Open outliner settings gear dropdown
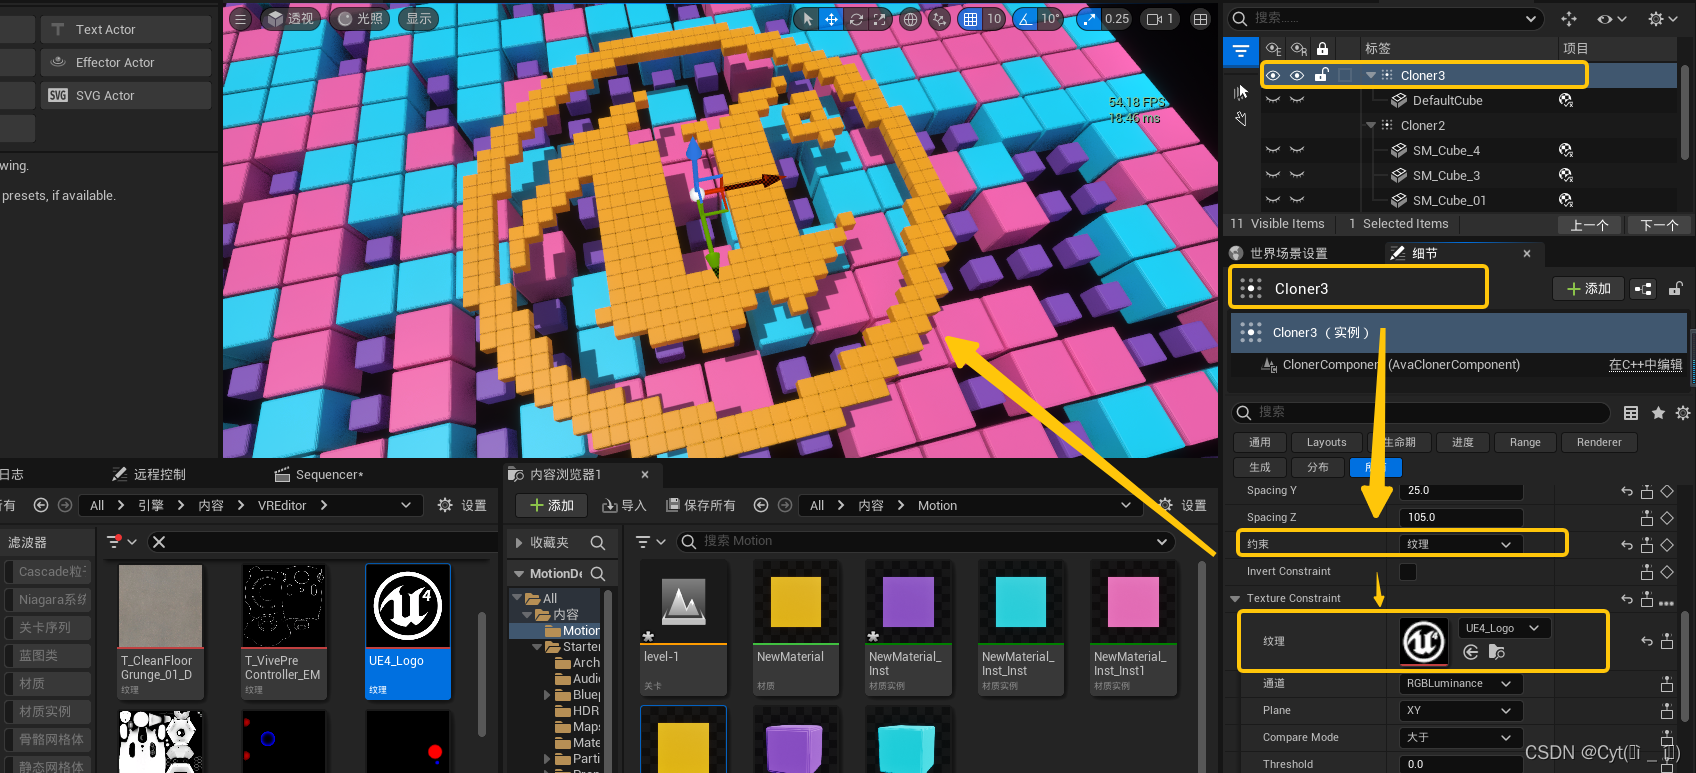This screenshot has width=1696, height=773. click(x=1663, y=19)
